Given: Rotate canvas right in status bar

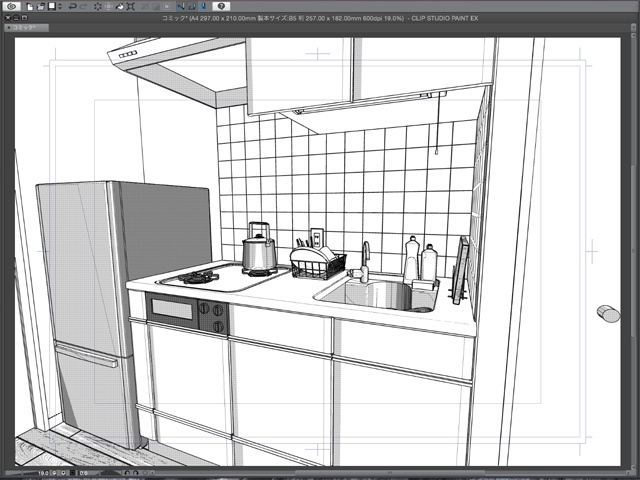Looking at the screenshot, I should [136, 473].
